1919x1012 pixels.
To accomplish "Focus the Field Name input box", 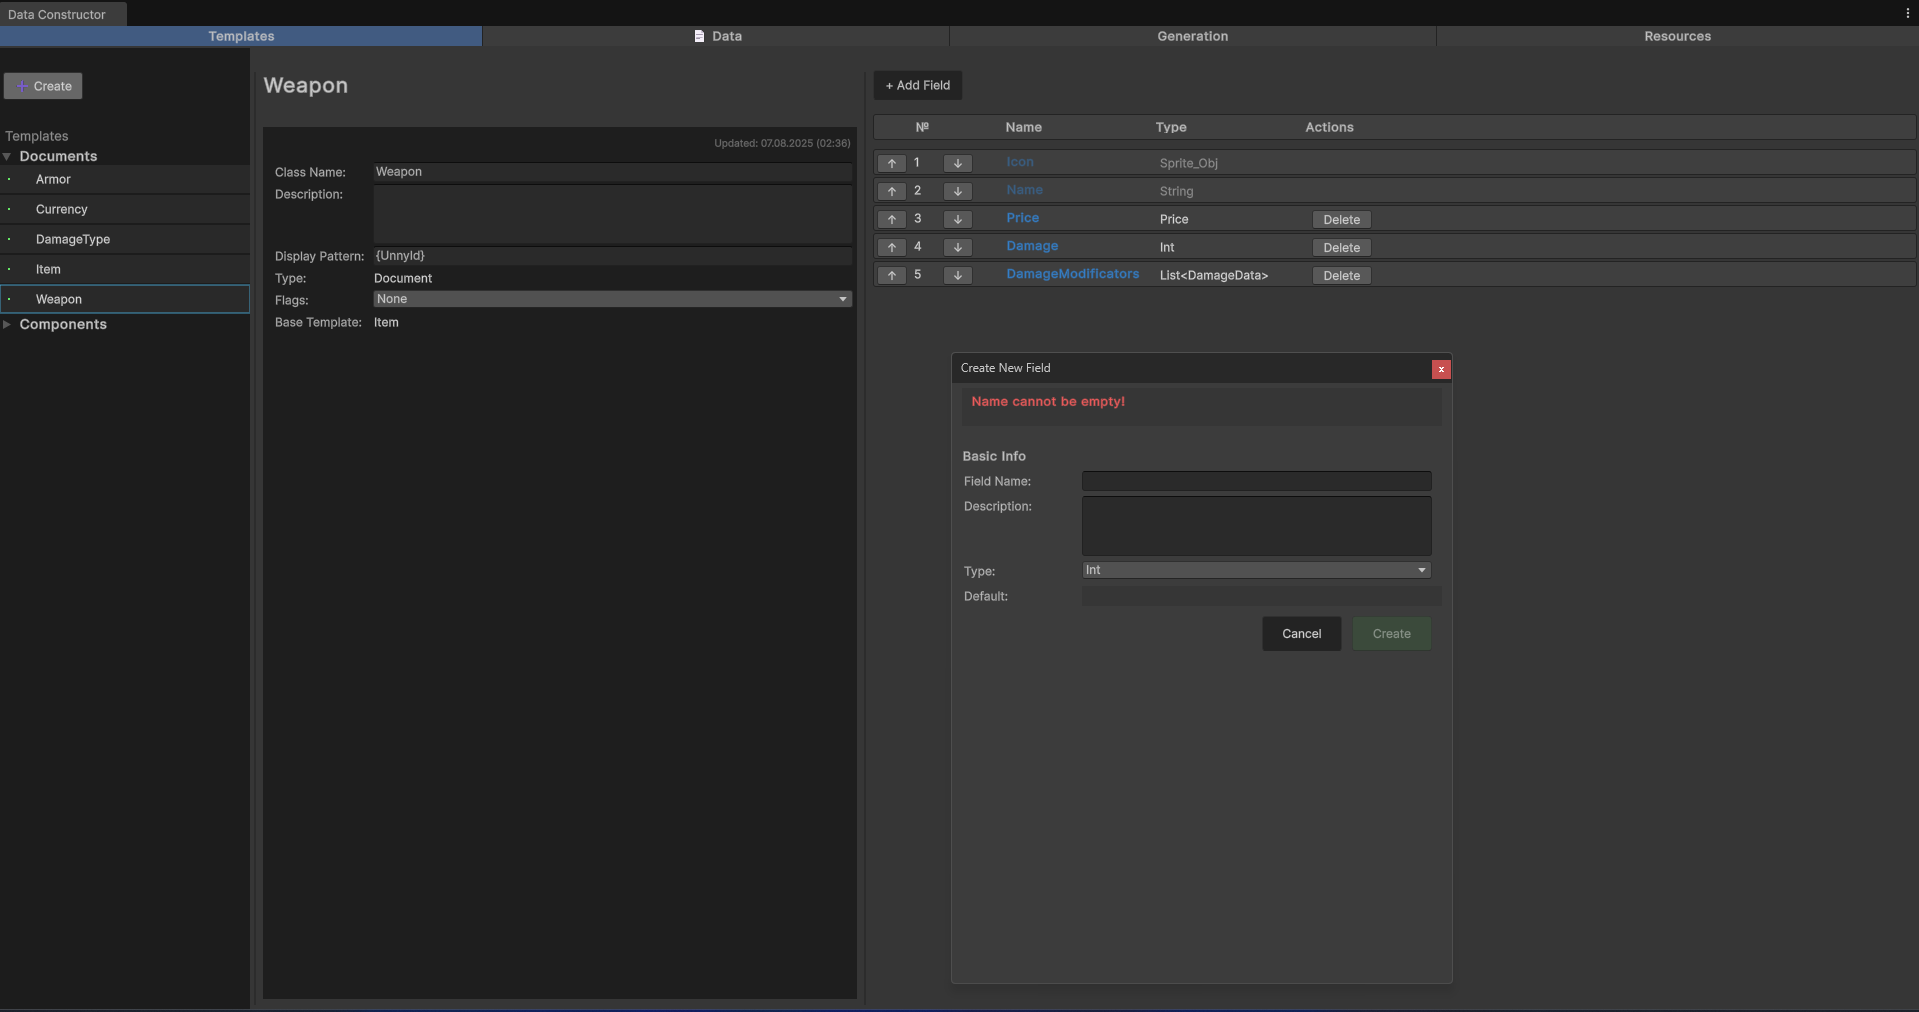I will [1256, 481].
